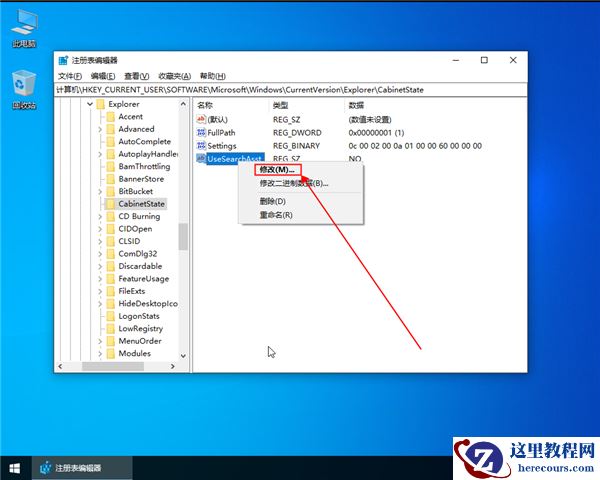
Task: Click the AutoComplete folder icon
Action: click(x=111, y=142)
